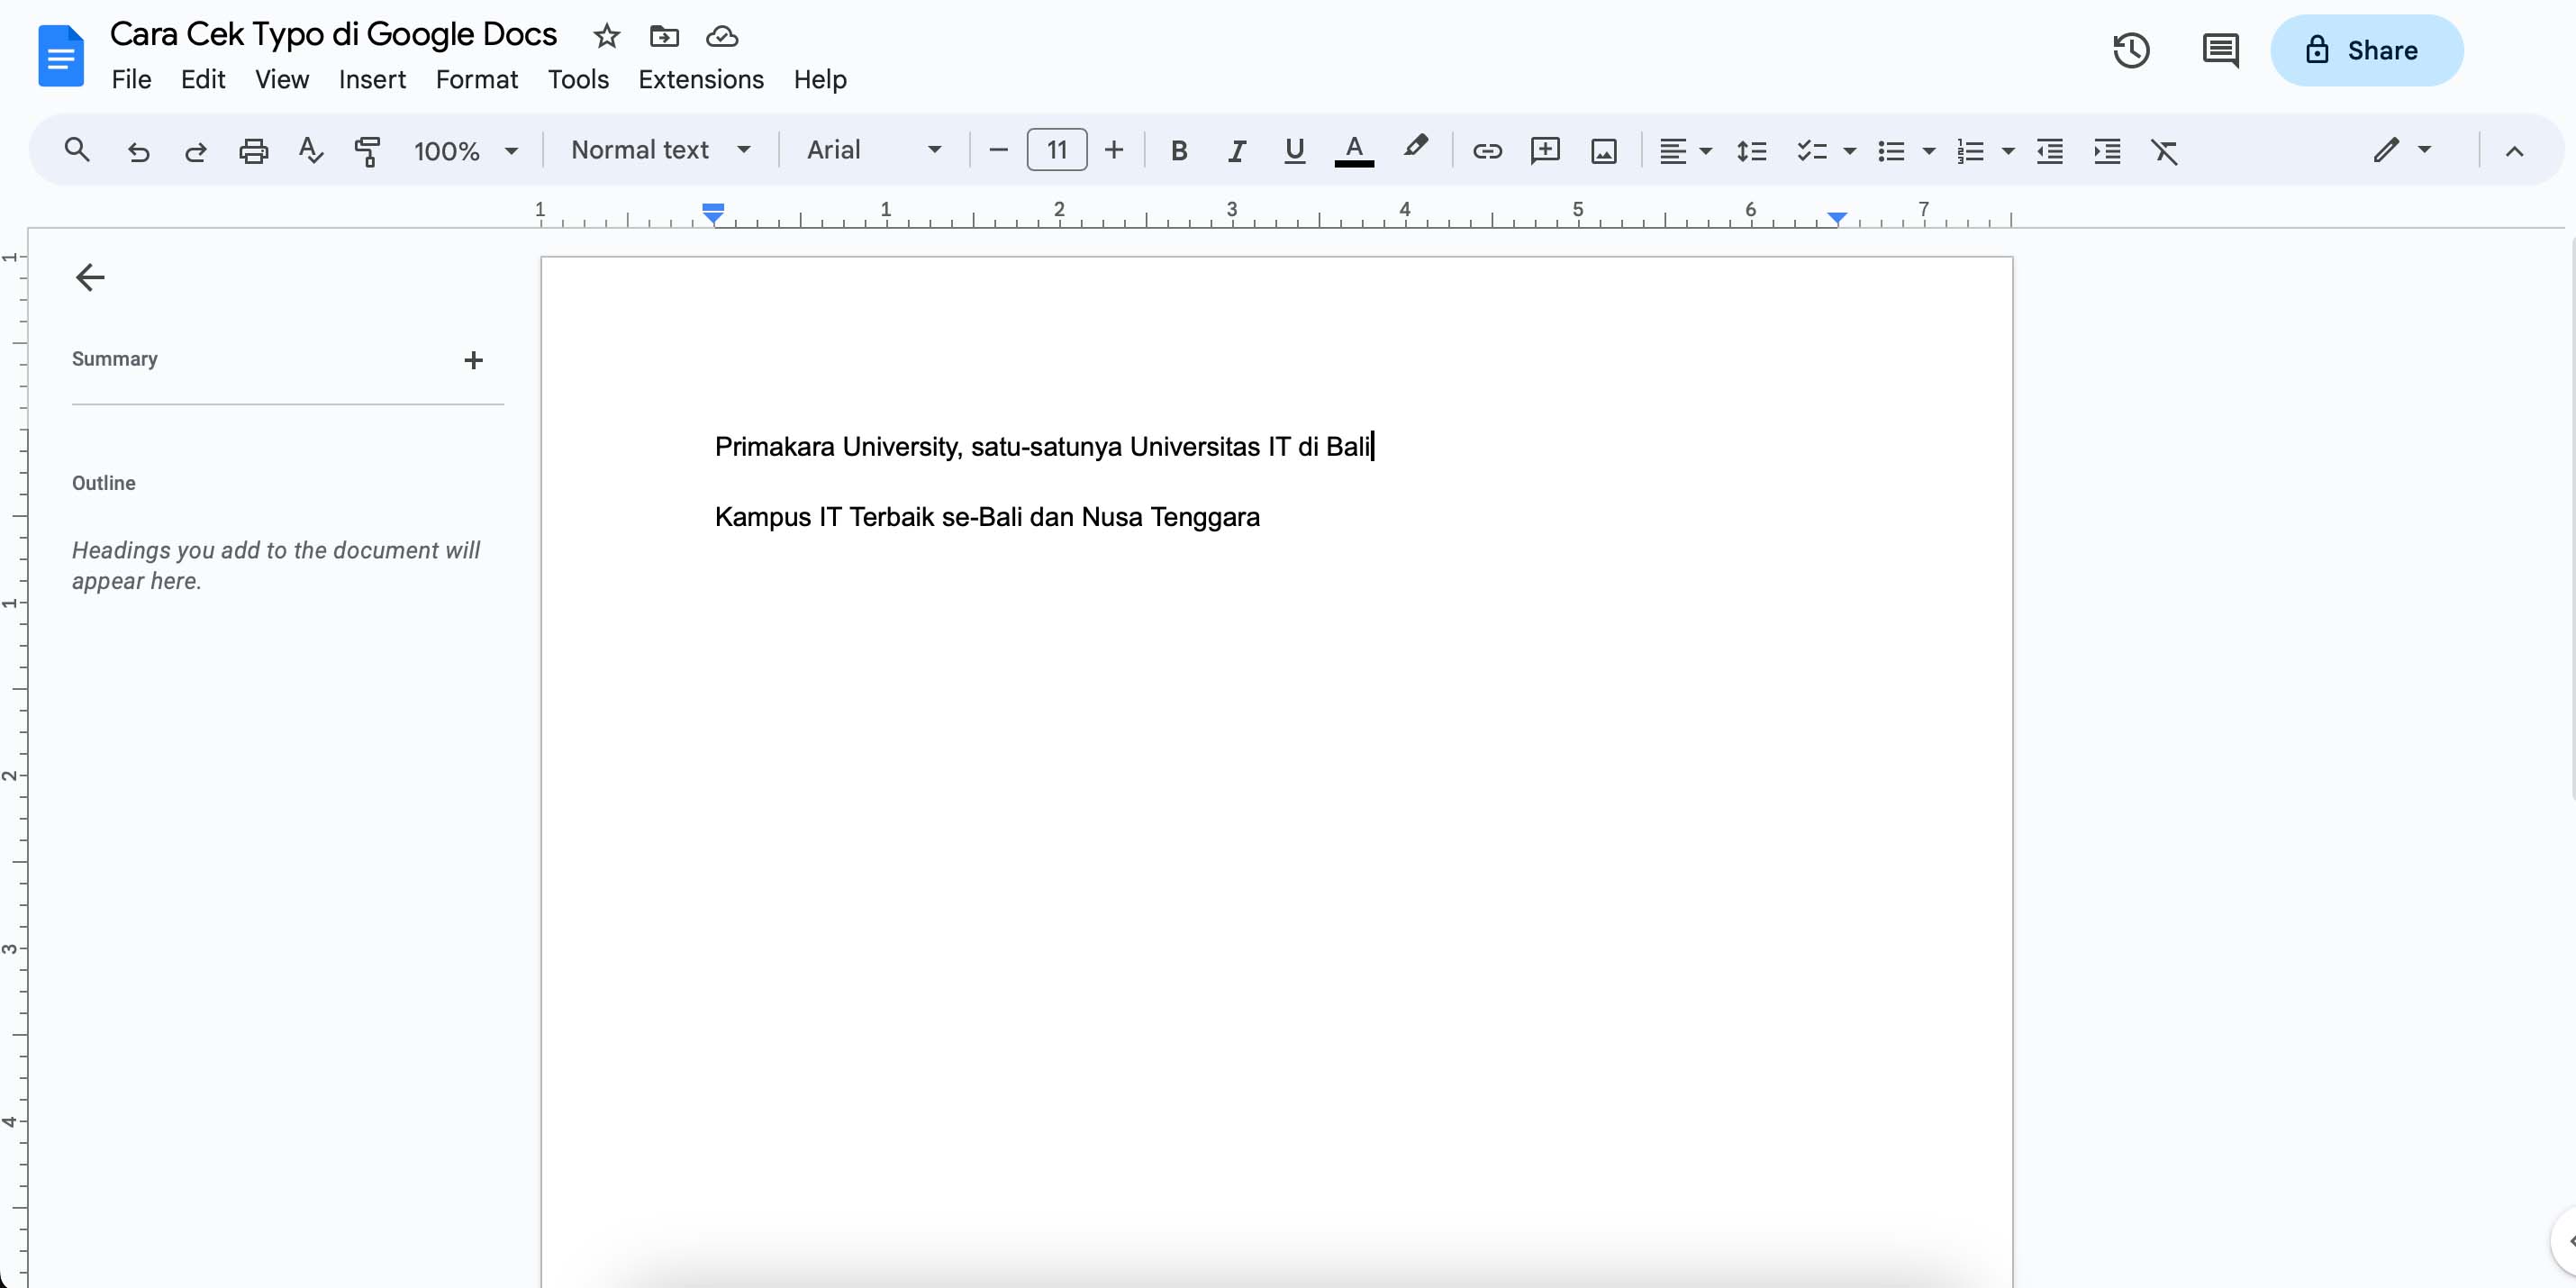Open the highlight color picker
This screenshot has width=2576, height=1288.
coord(1414,149)
